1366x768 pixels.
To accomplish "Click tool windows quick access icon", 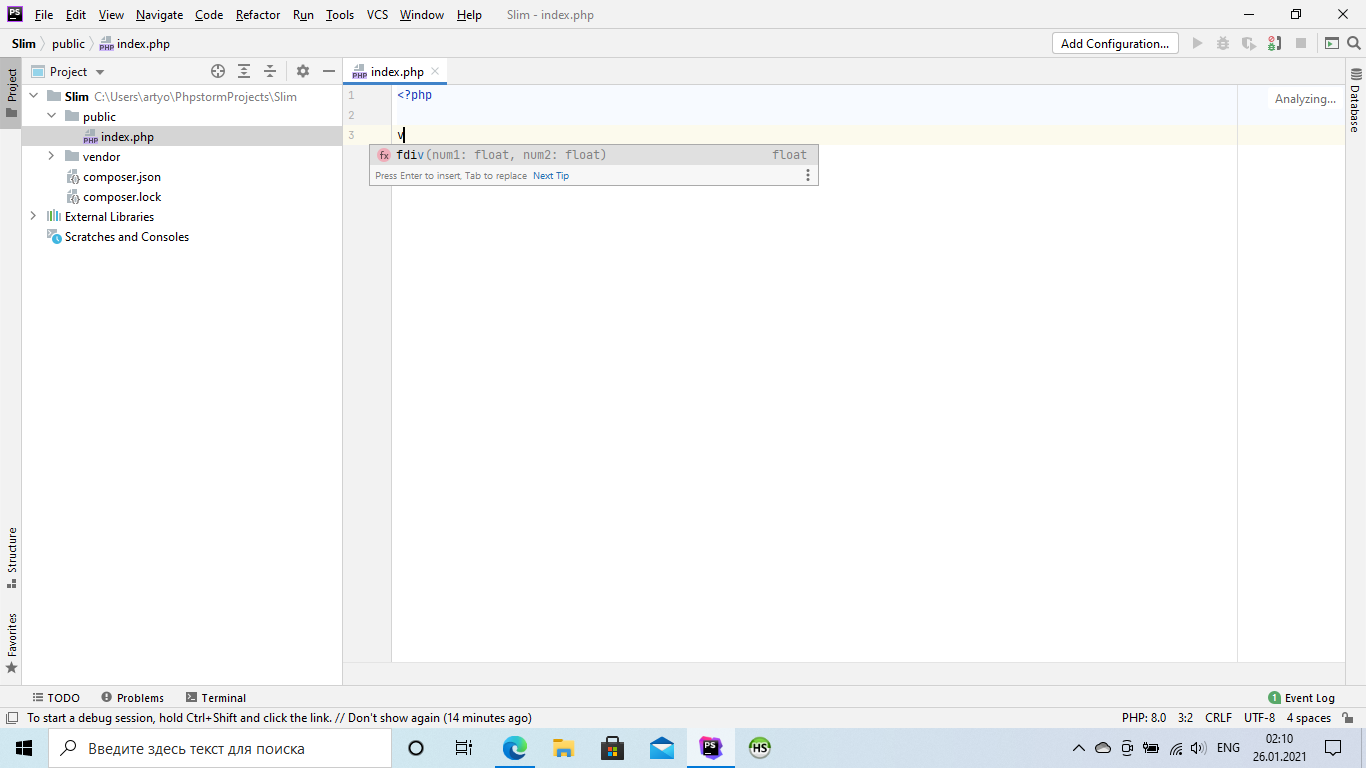I will tap(11, 718).
